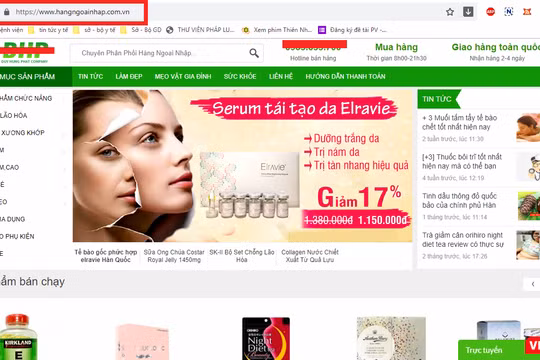Open the Kirkland vitamin E product
The height and width of the screenshot is (360, 540).
tap(19, 337)
